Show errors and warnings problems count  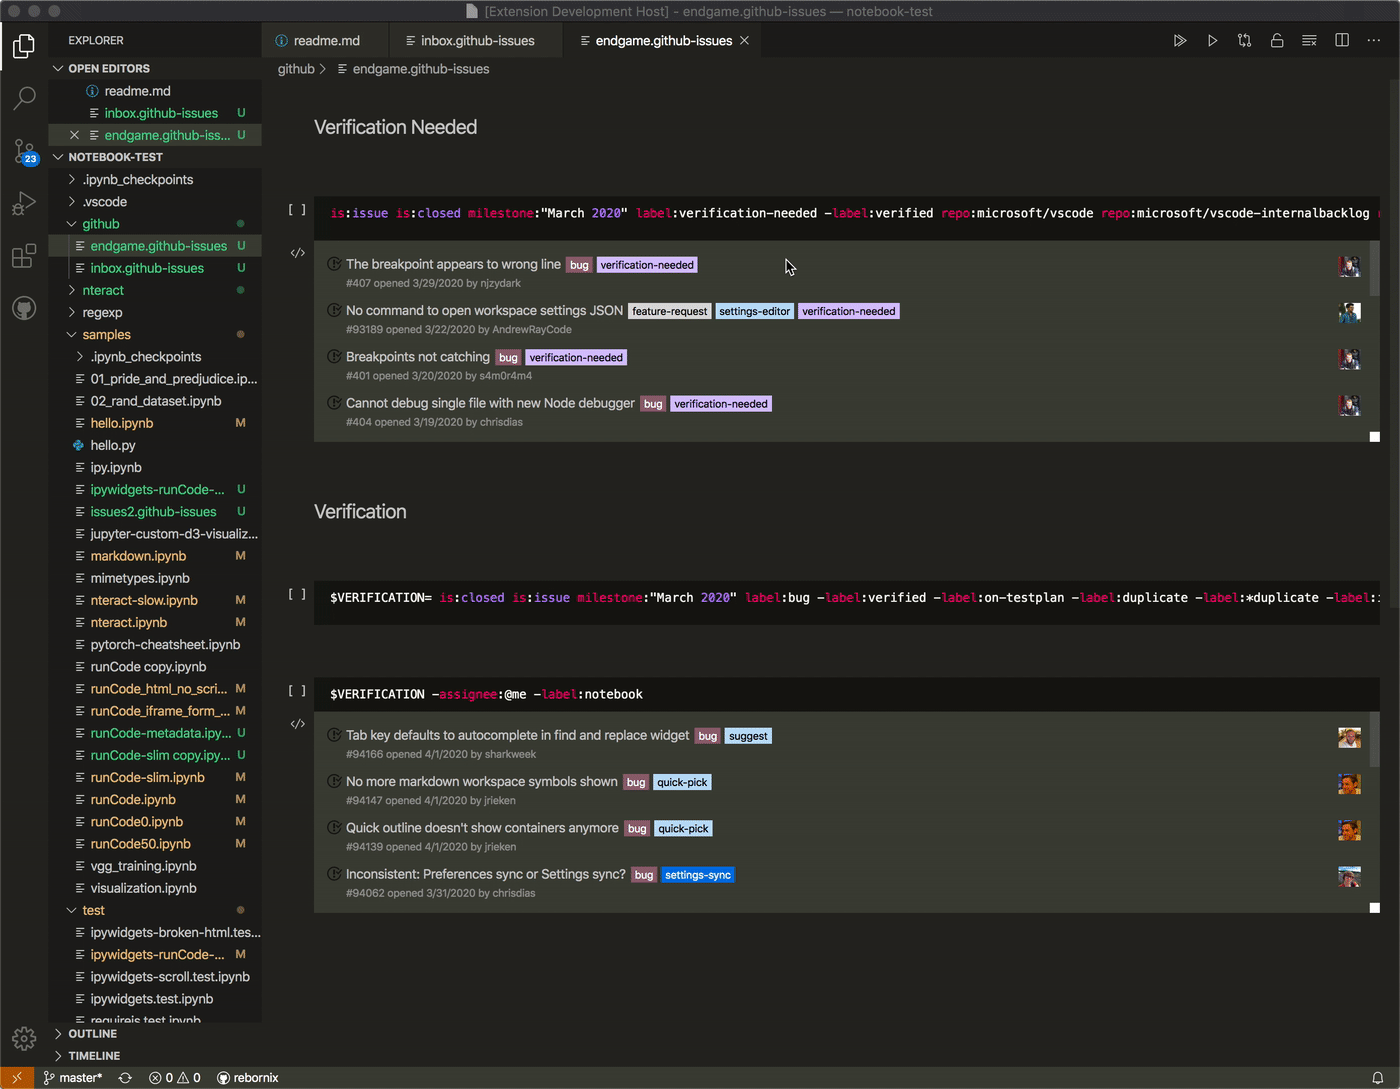pyautogui.click(x=175, y=1078)
